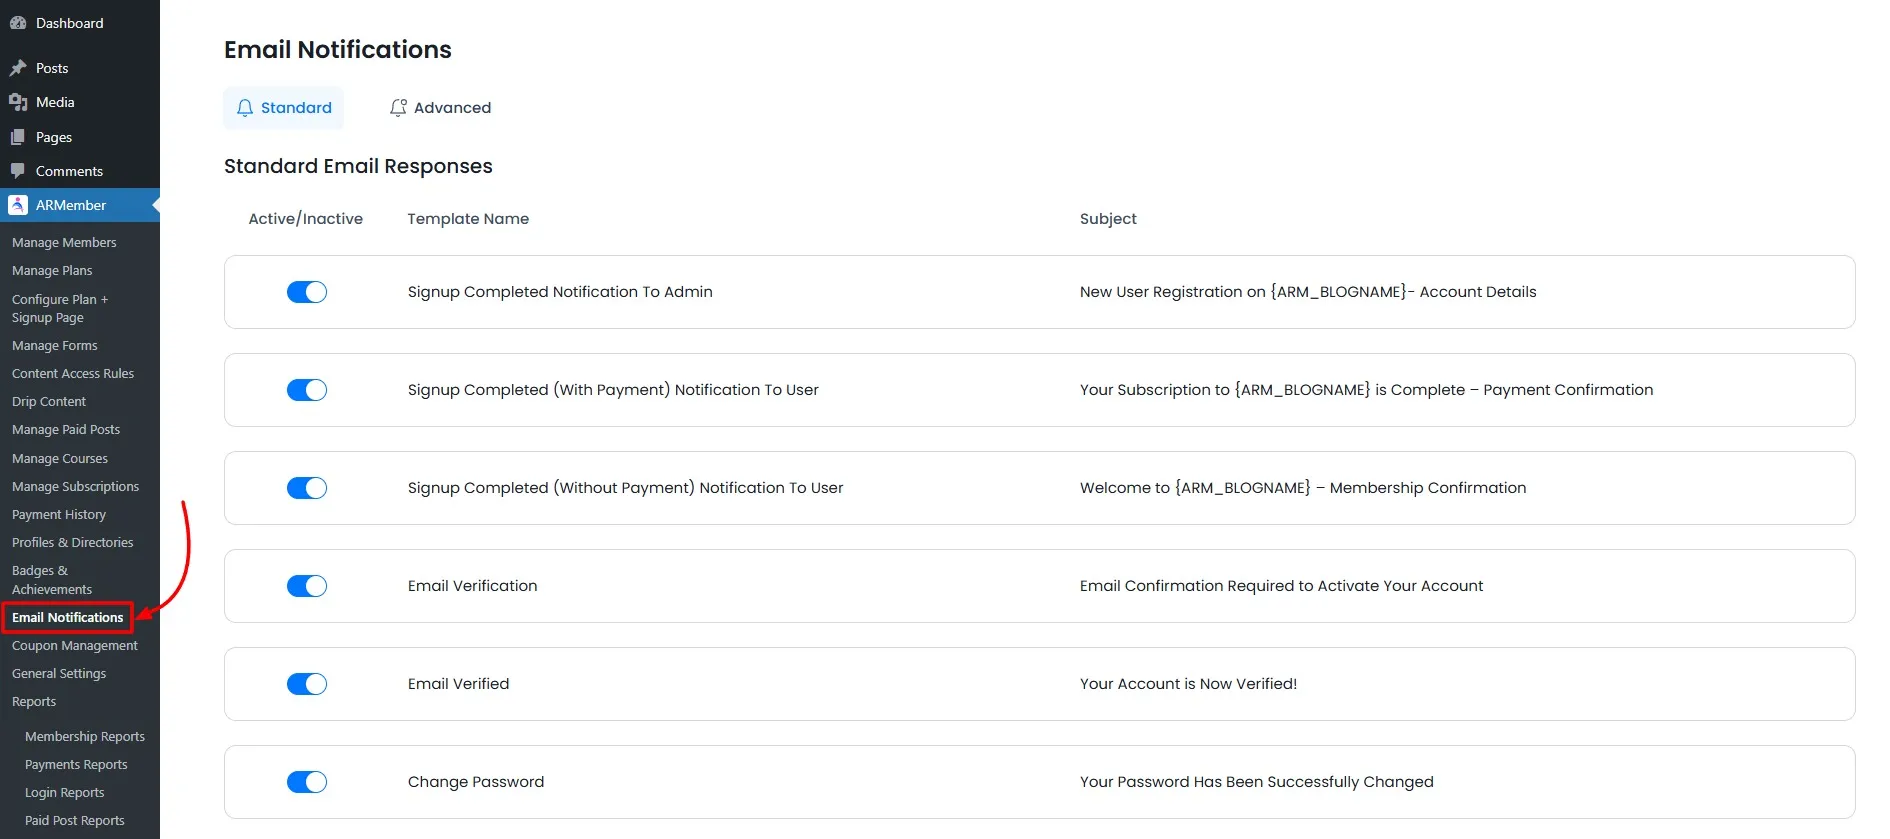Click subject 'Welcome to {ARM_BLOGNAME} – Membership Confirmation'
This screenshot has height=839, width=1890.
pyautogui.click(x=1303, y=488)
